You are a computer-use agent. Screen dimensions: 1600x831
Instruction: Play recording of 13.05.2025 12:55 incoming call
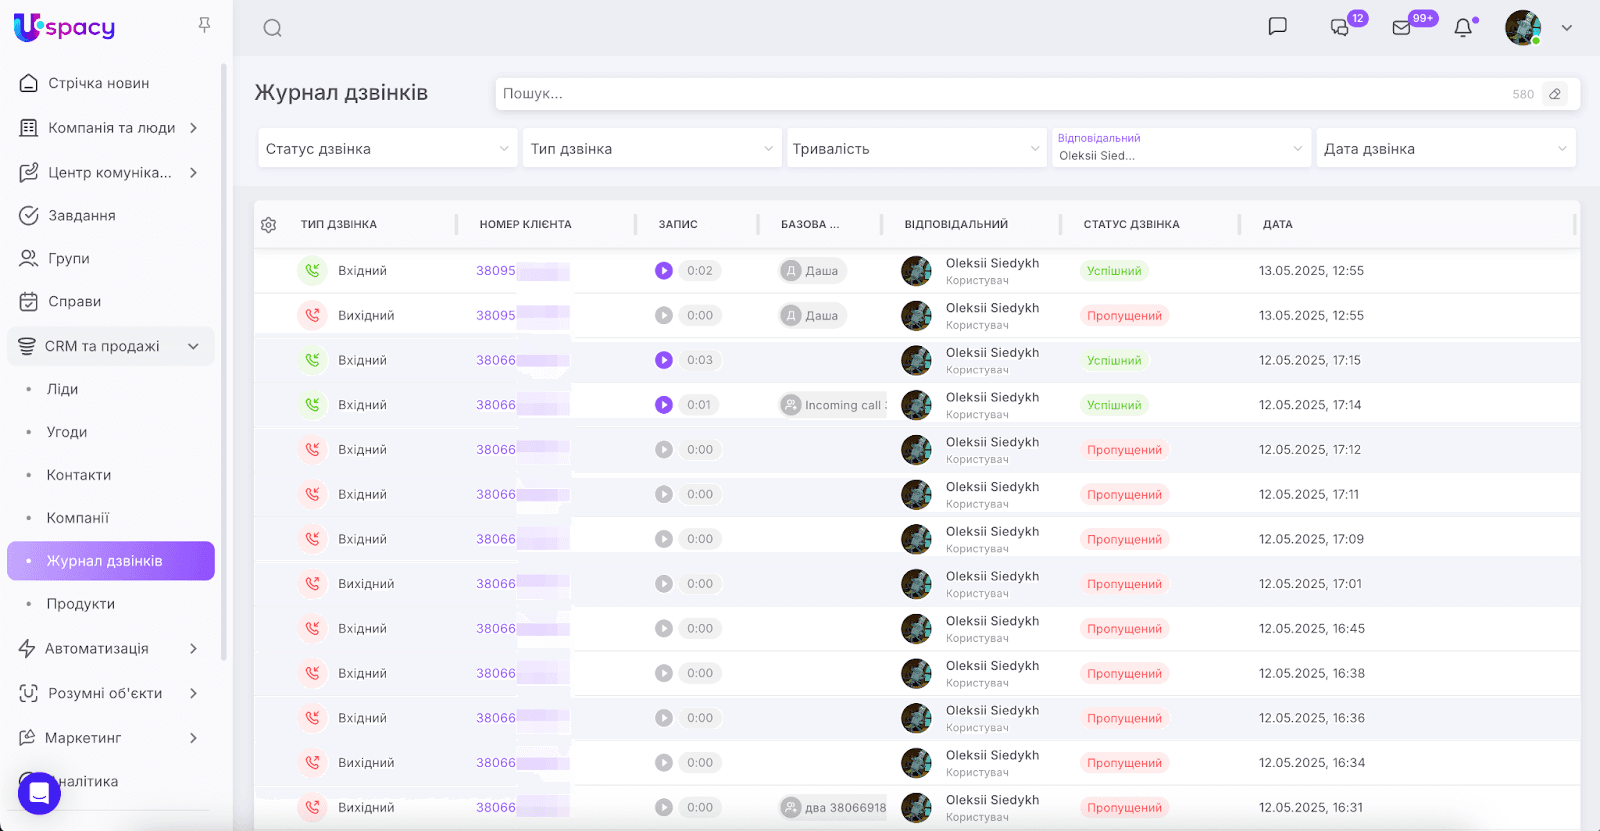664,271
